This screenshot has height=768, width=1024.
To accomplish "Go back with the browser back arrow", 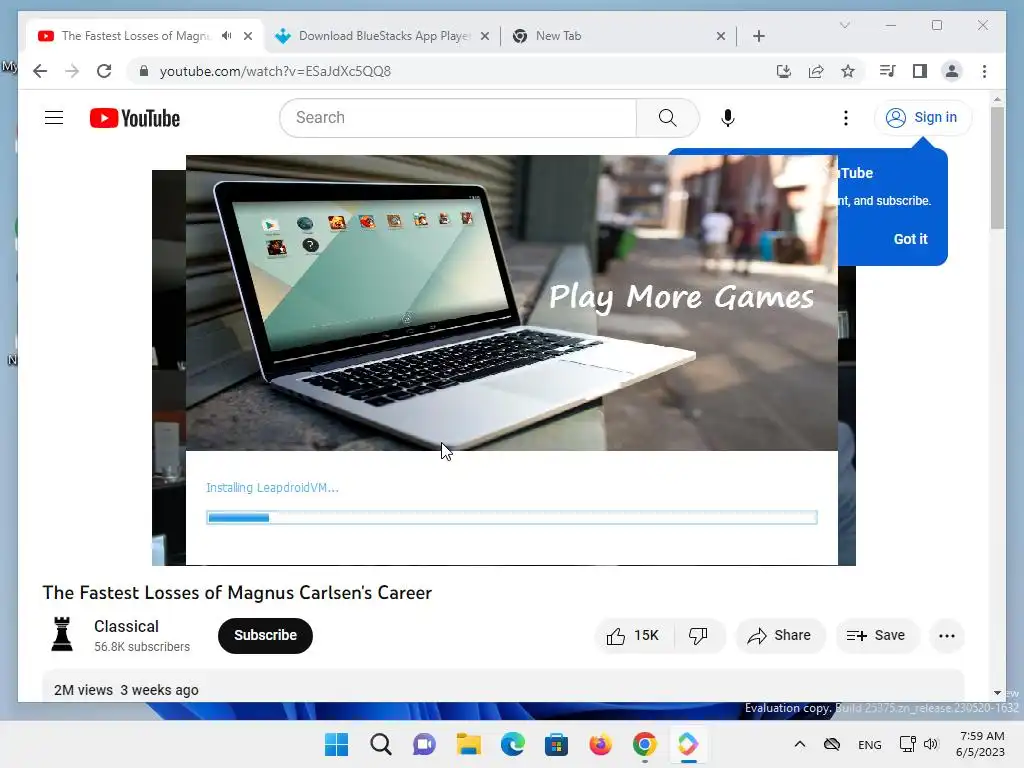I will tap(40, 71).
